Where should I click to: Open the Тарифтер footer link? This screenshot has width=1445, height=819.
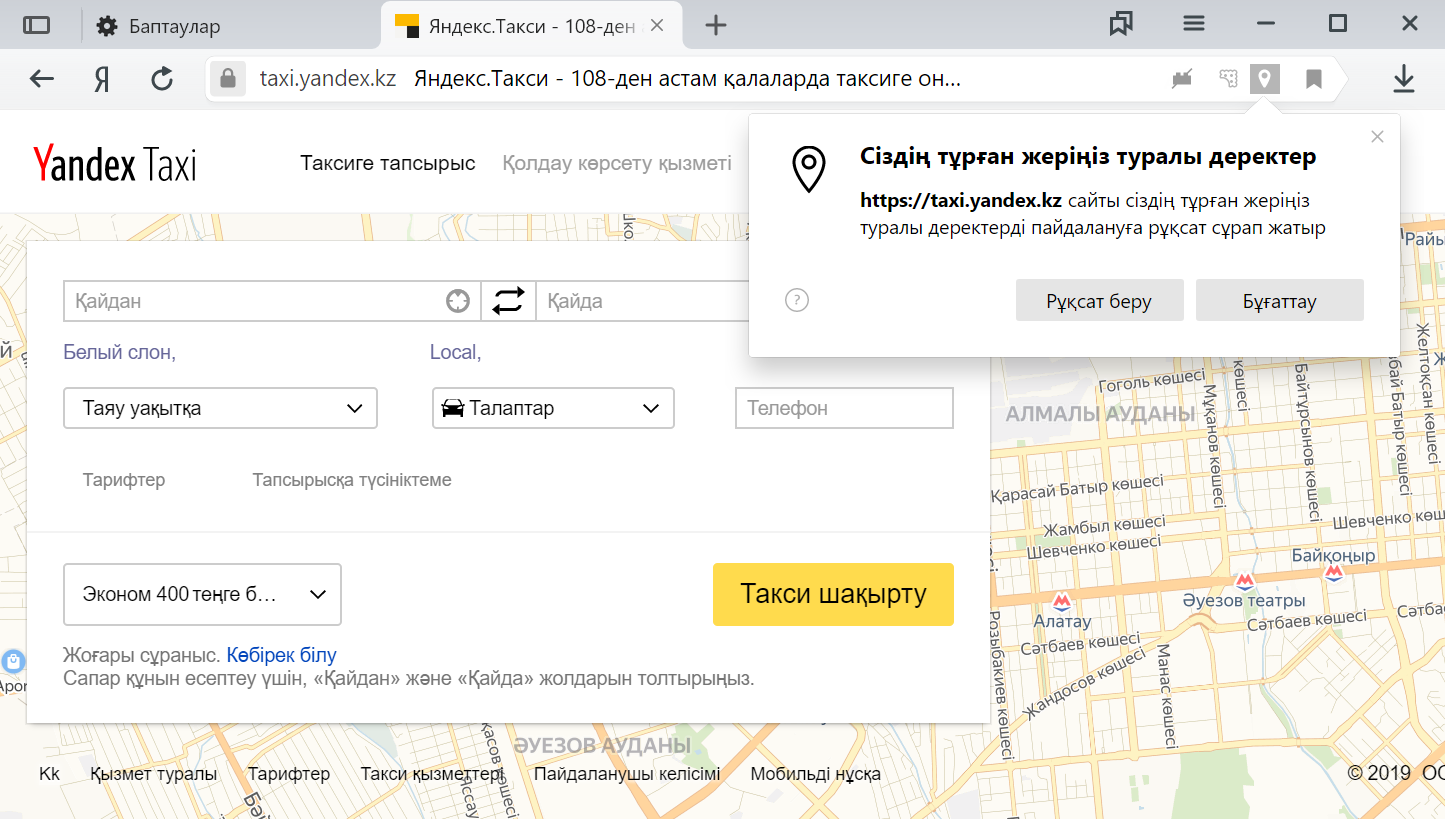coord(289,774)
